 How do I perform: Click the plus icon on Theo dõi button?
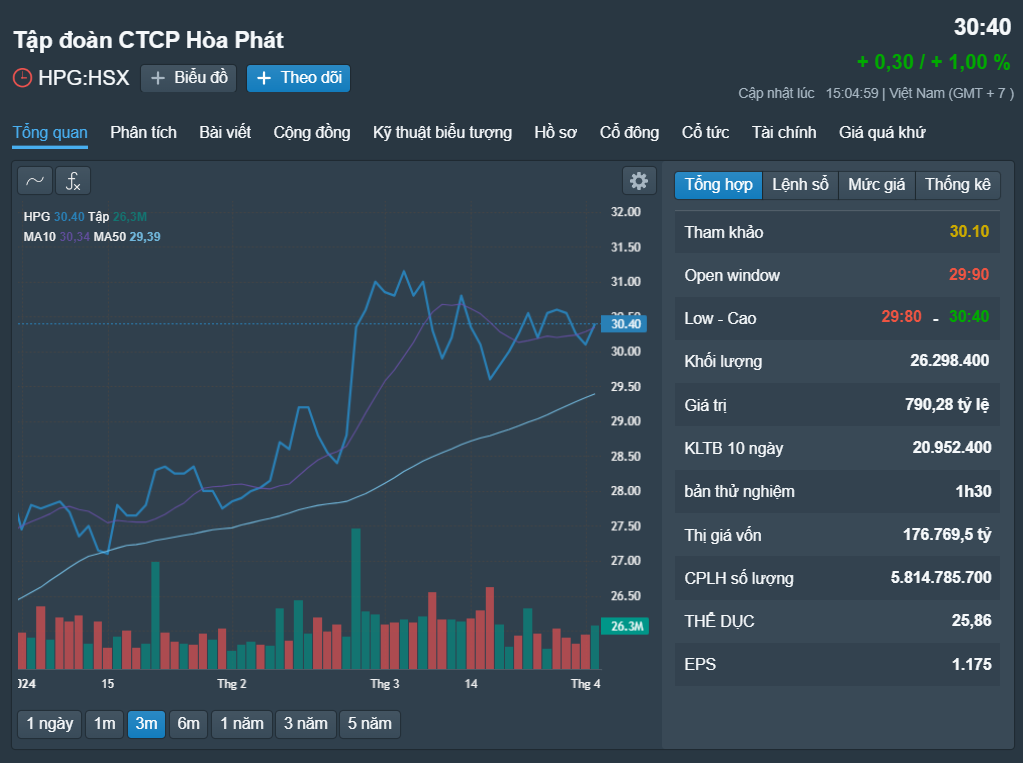click(x=264, y=78)
